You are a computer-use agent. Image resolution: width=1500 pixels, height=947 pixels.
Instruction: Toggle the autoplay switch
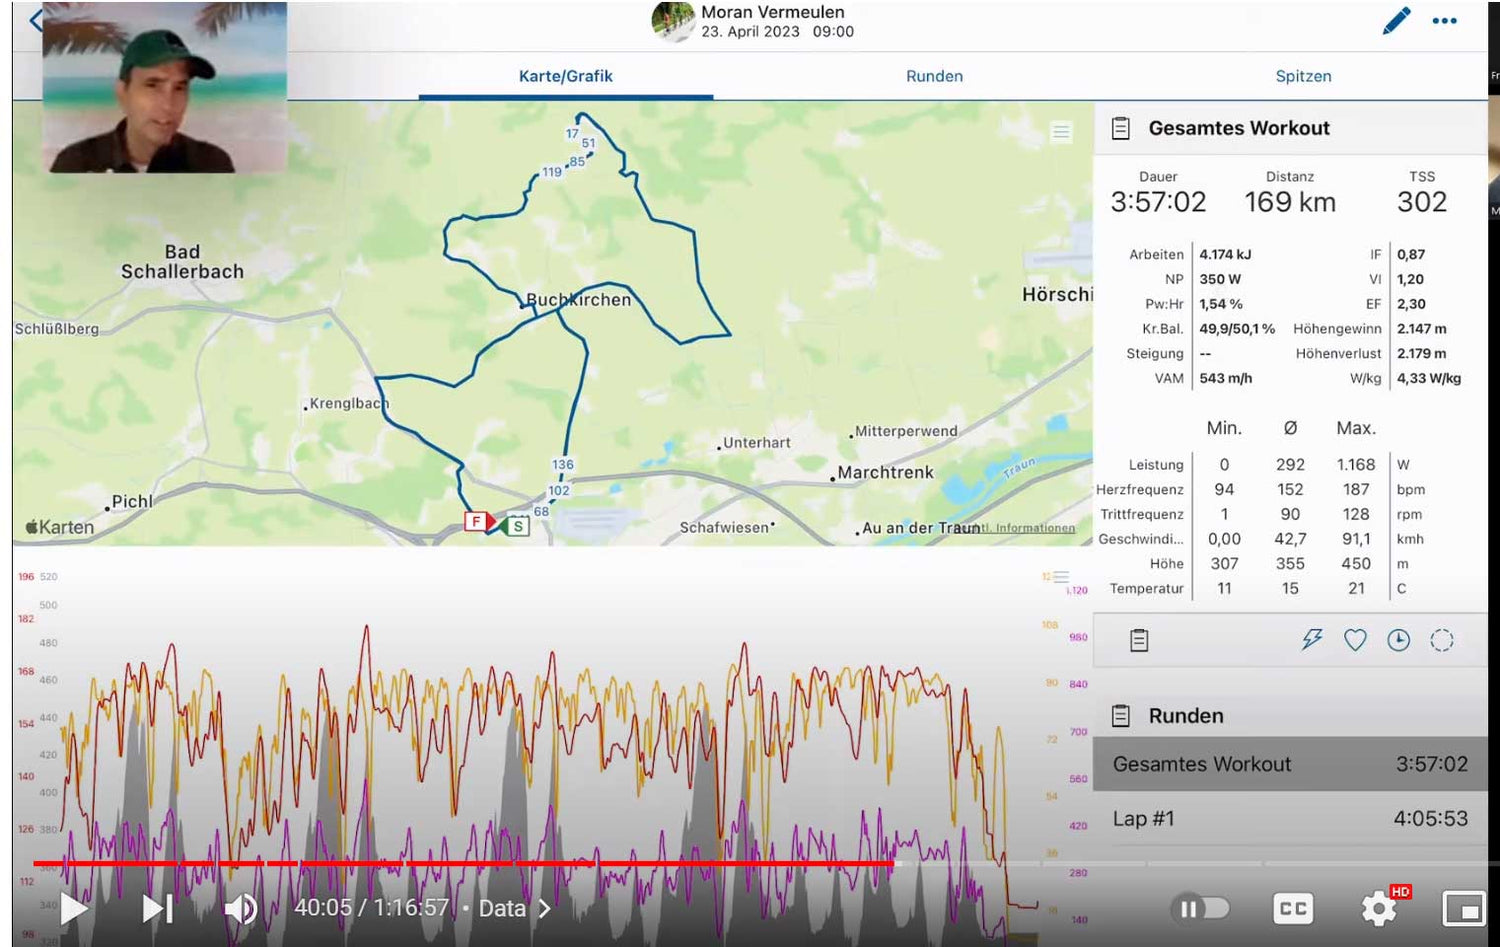click(x=1200, y=908)
